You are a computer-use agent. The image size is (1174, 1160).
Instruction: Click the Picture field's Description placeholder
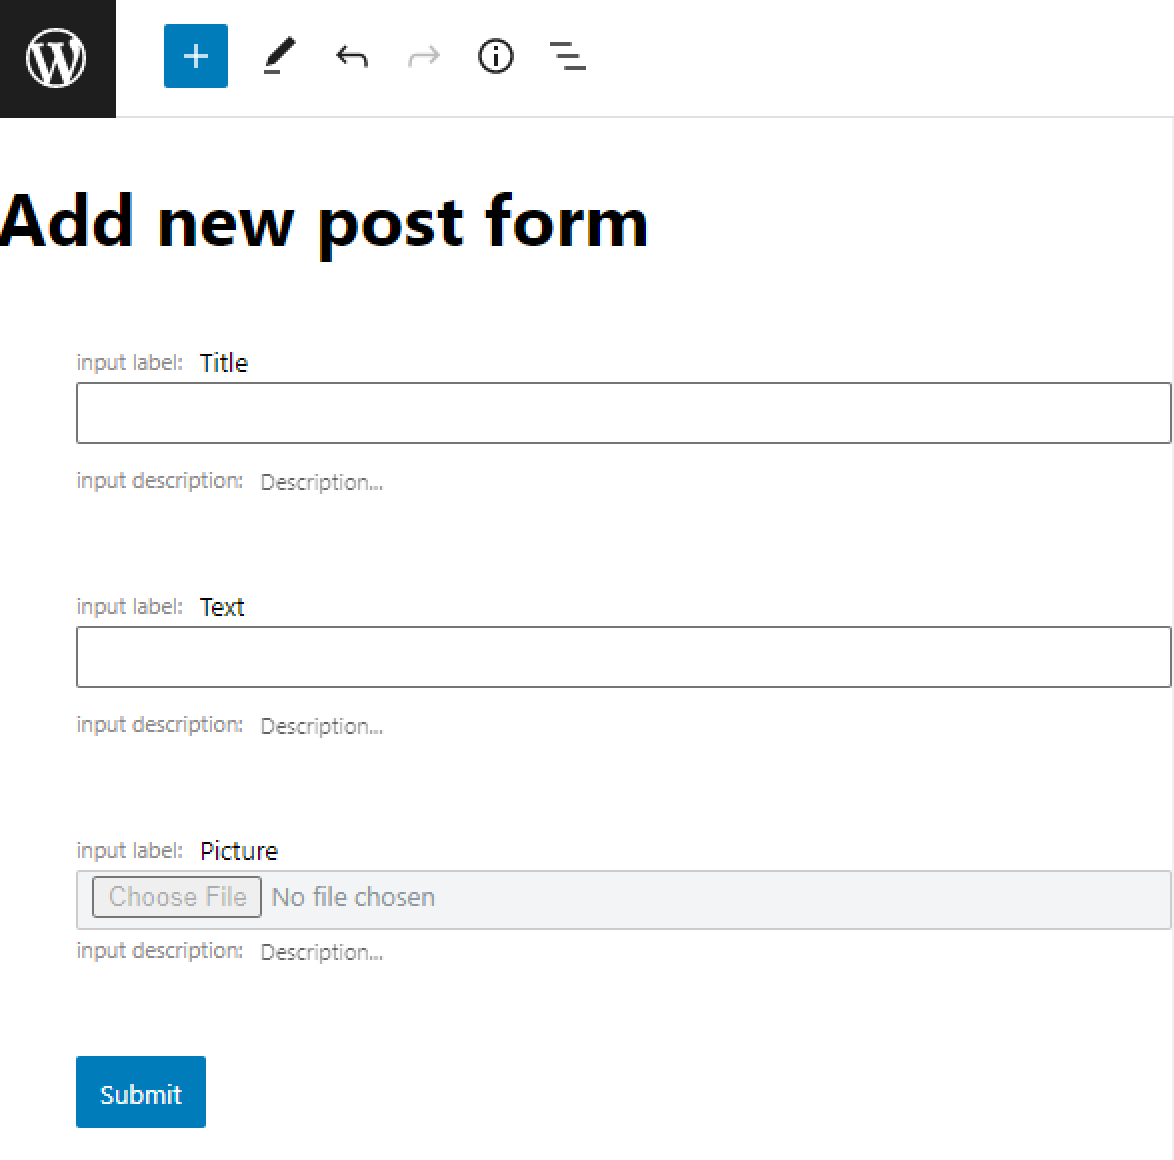(321, 952)
